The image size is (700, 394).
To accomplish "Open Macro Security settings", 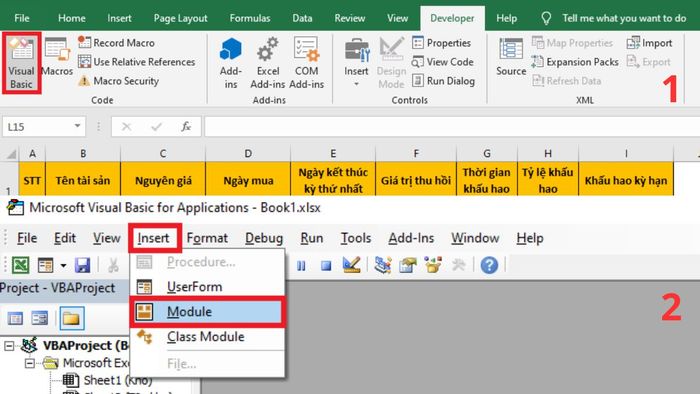I will pos(119,81).
